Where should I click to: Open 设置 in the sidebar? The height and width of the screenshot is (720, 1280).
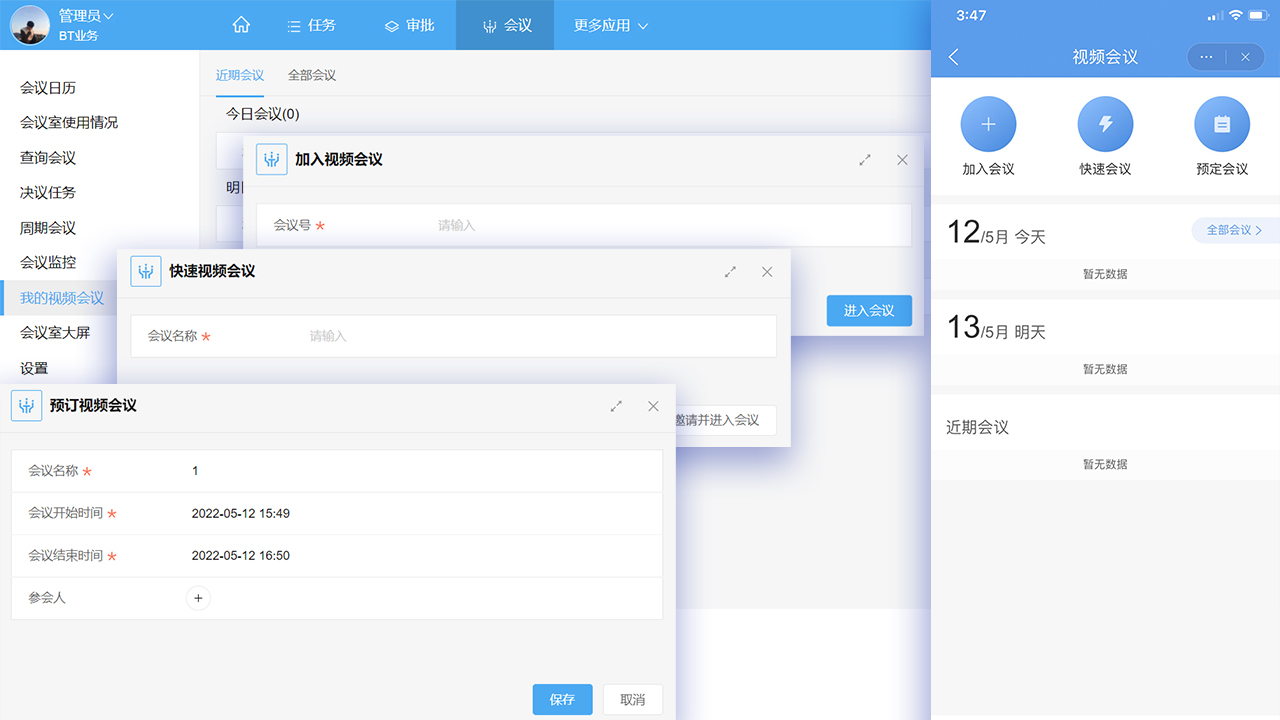(x=34, y=367)
